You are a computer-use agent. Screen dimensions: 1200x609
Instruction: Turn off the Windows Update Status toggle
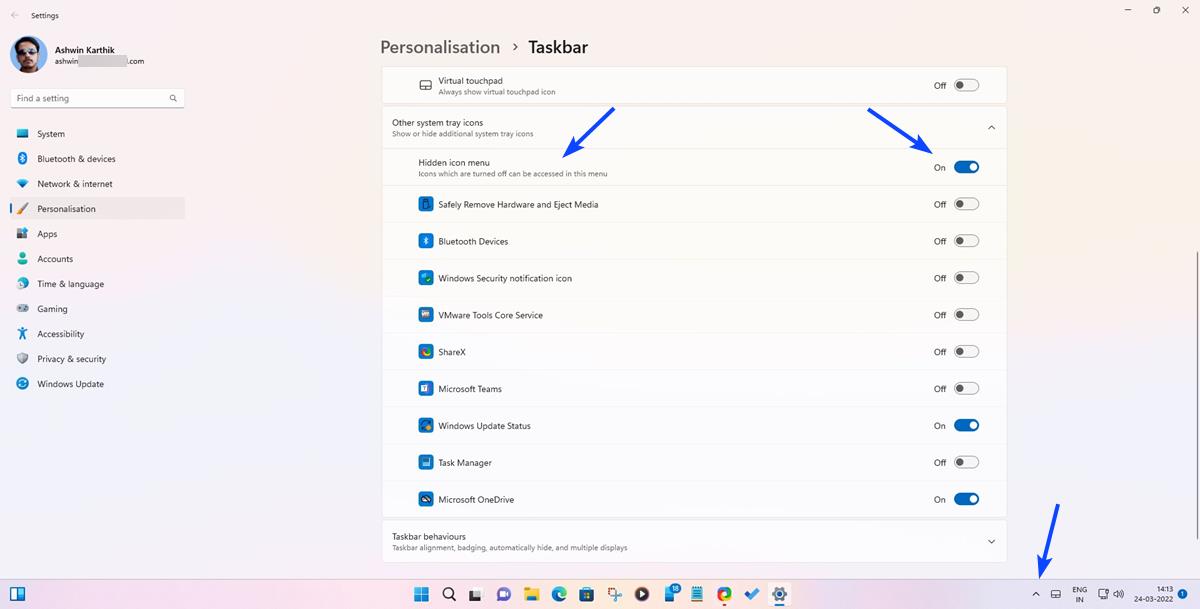point(966,425)
